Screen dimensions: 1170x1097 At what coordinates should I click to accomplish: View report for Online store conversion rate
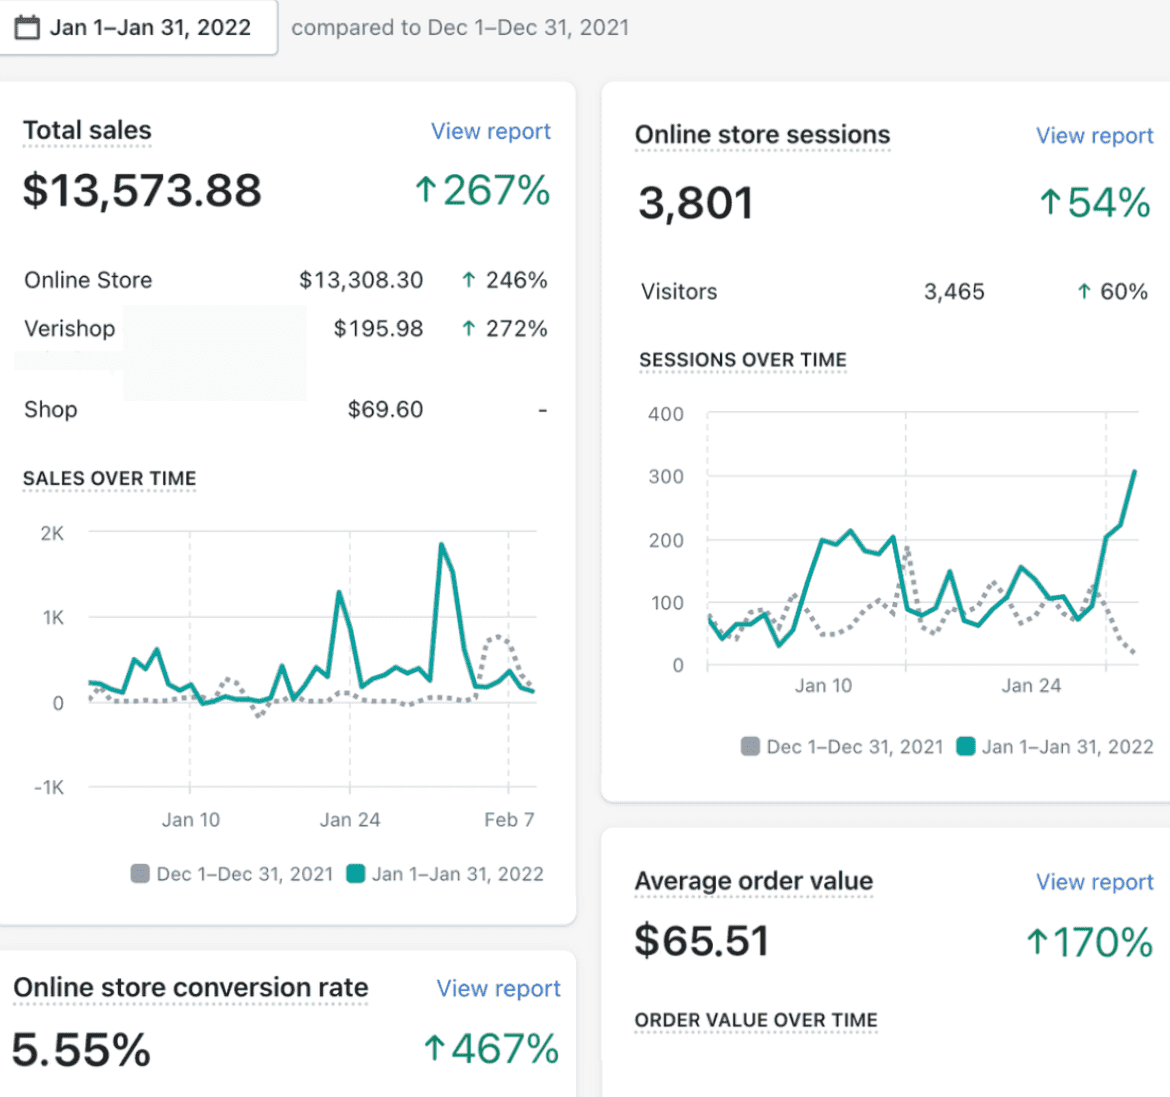tap(498, 988)
